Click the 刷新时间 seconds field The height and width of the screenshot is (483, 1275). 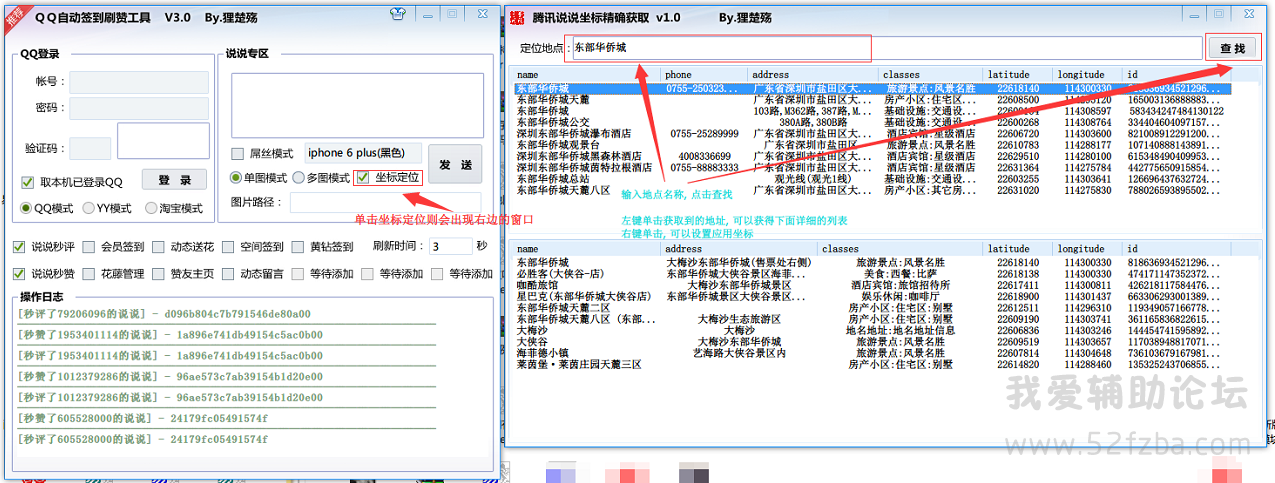[x=449, y=246]
